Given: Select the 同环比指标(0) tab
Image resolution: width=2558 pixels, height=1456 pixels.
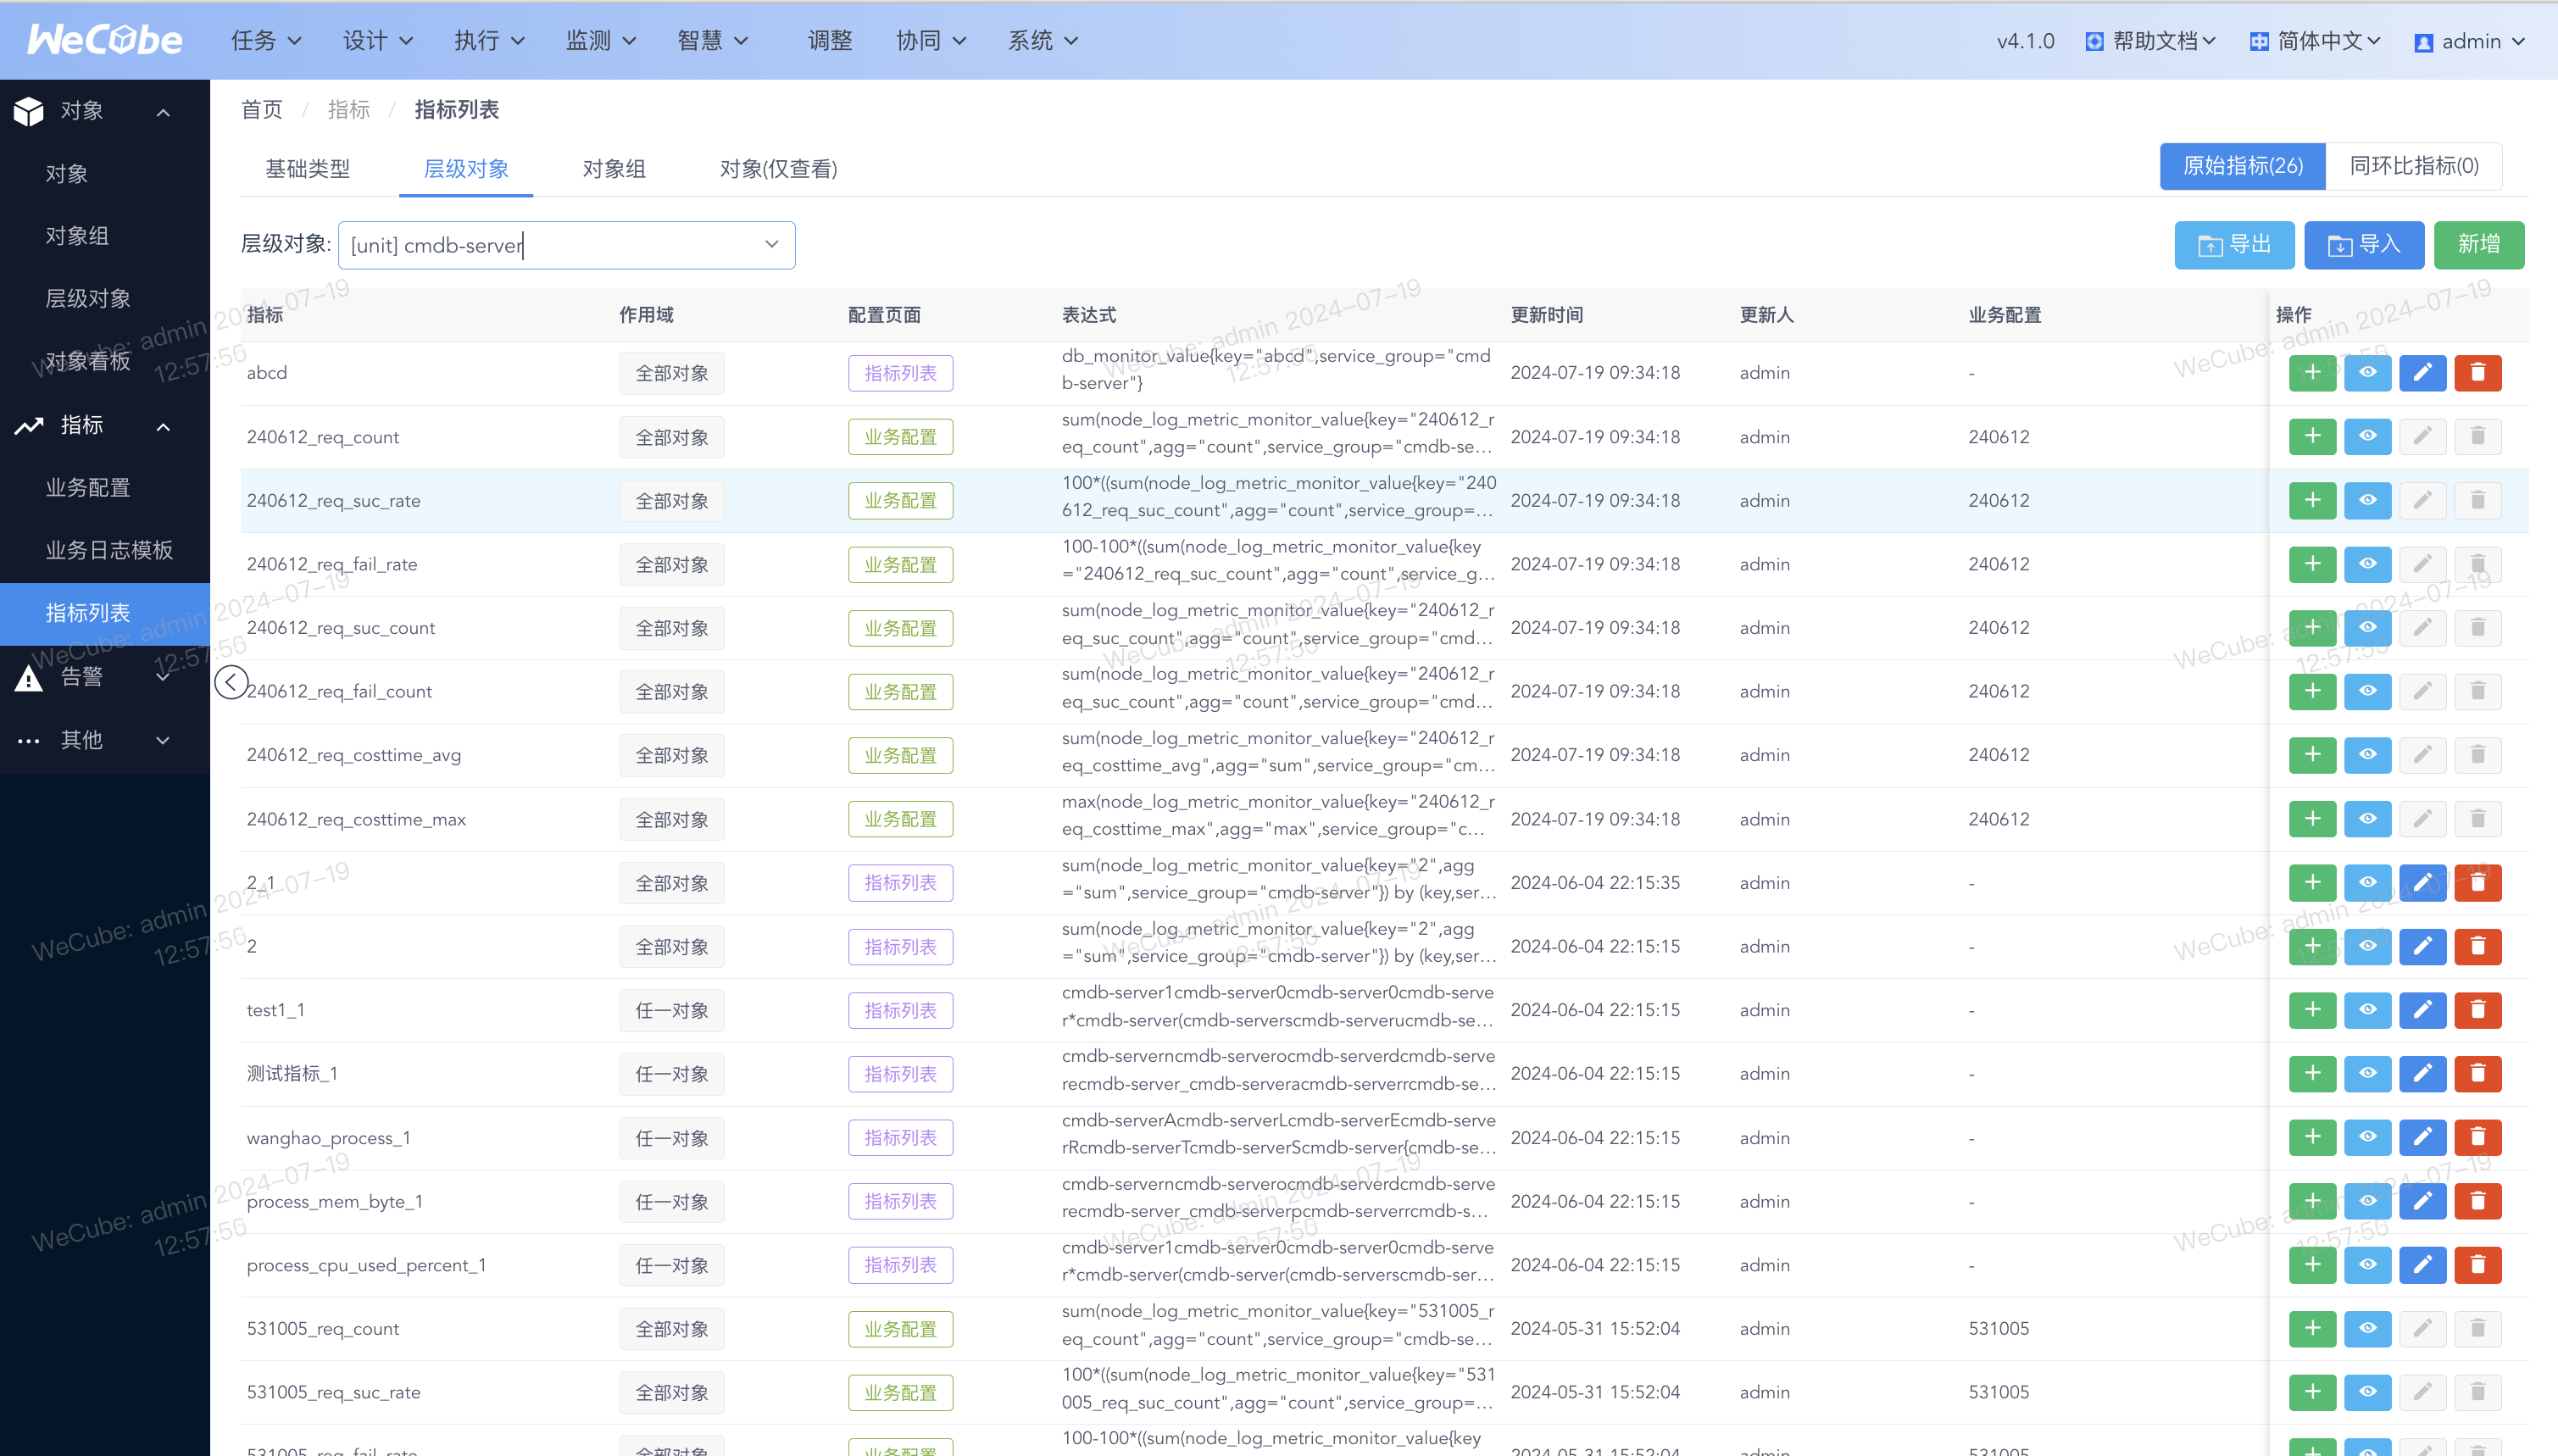Looking at the screenshot, I should pos(2414,166).
